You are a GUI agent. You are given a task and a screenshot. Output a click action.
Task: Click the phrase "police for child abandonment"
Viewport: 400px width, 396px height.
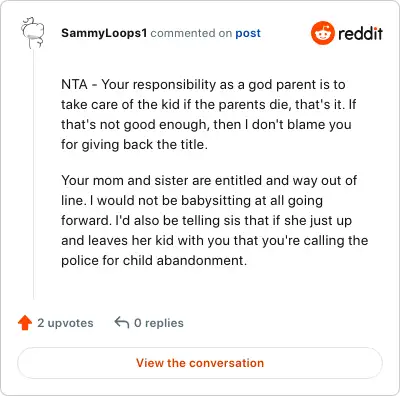click(x=153, y=261)
